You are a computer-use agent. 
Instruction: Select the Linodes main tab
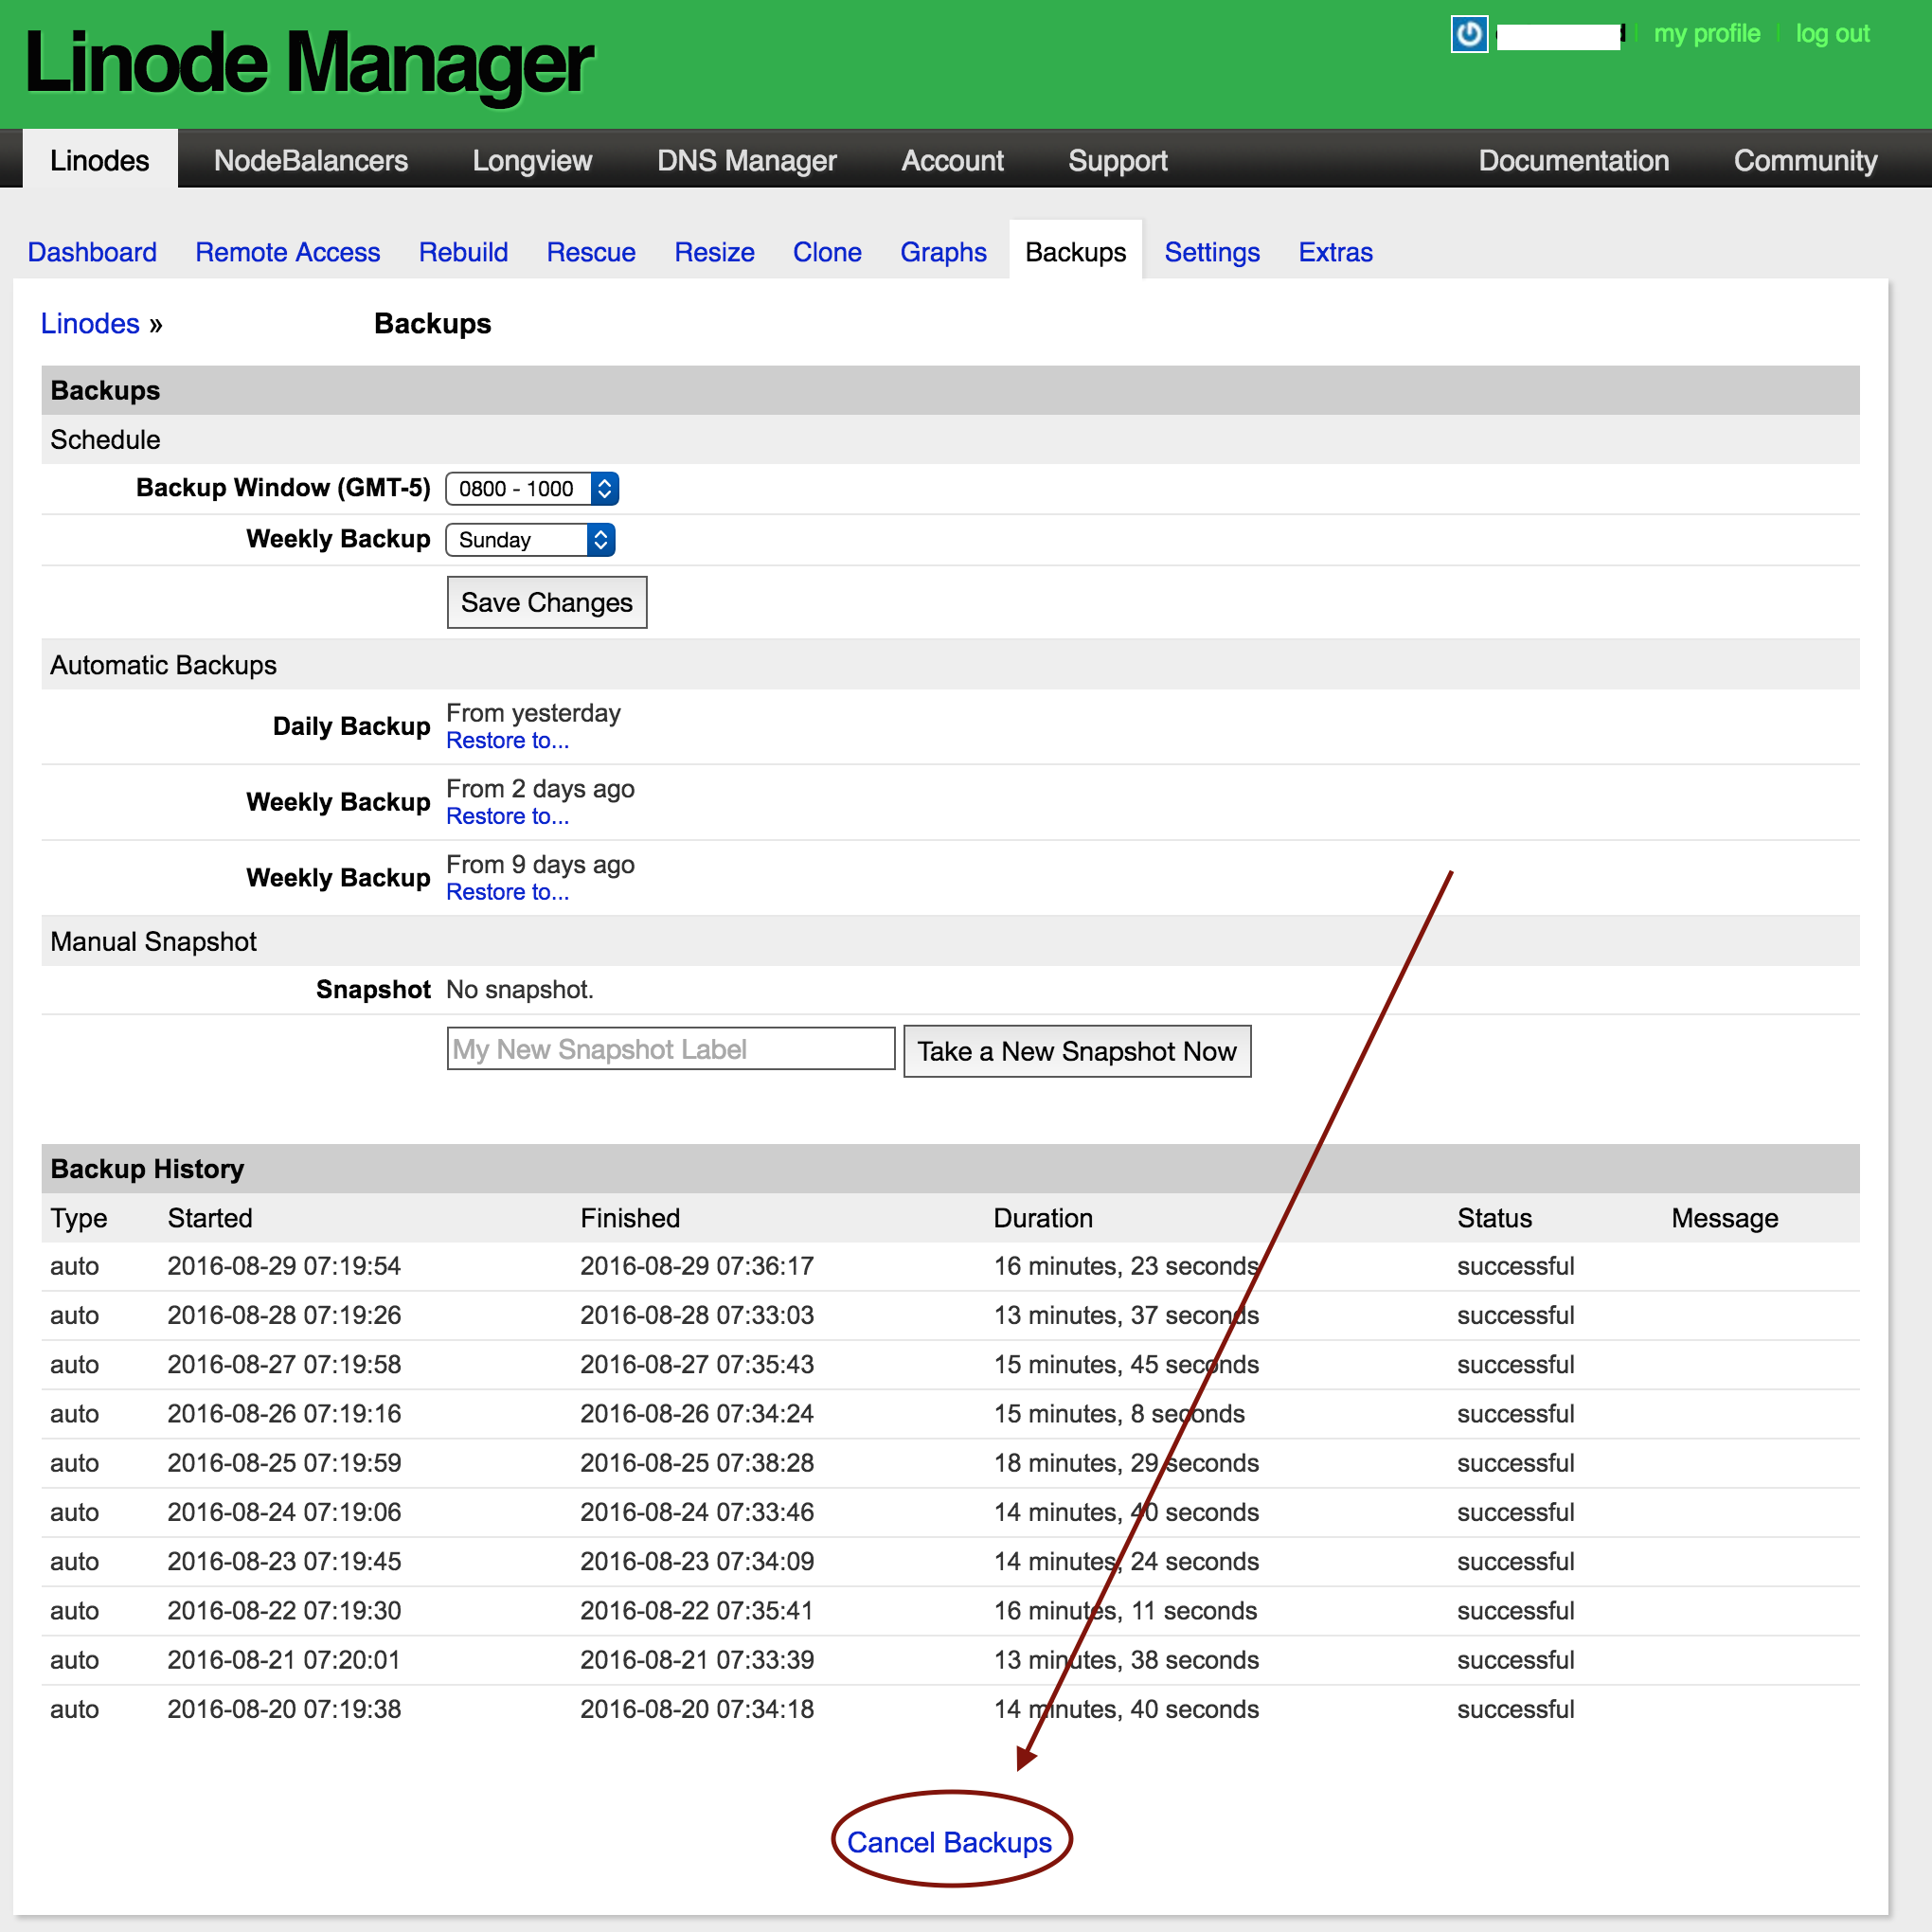(x=100, y=160)
